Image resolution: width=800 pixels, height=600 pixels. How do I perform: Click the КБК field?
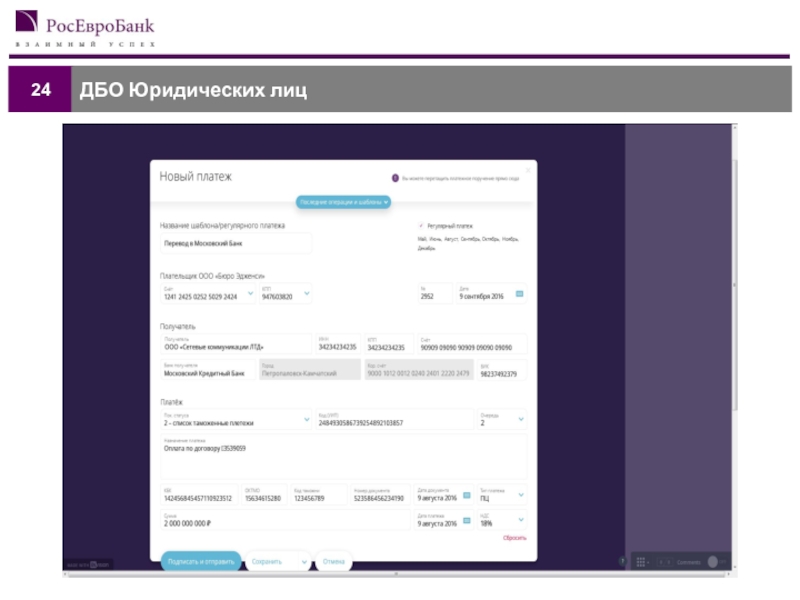point(199,495)
